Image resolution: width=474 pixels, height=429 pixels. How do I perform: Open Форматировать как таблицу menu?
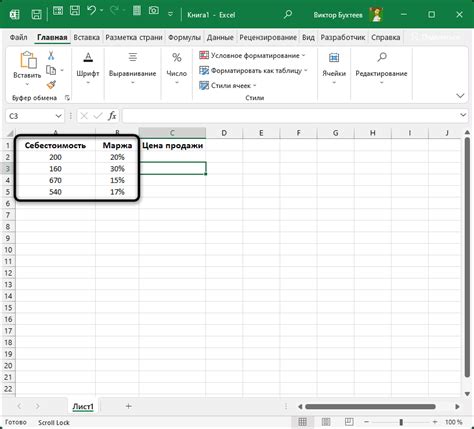(253, 71)
